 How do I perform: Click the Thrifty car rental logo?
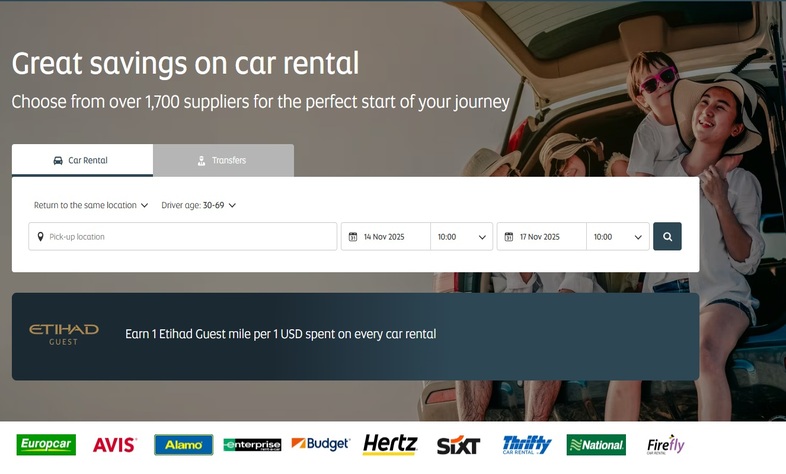[x=527, y=445]
